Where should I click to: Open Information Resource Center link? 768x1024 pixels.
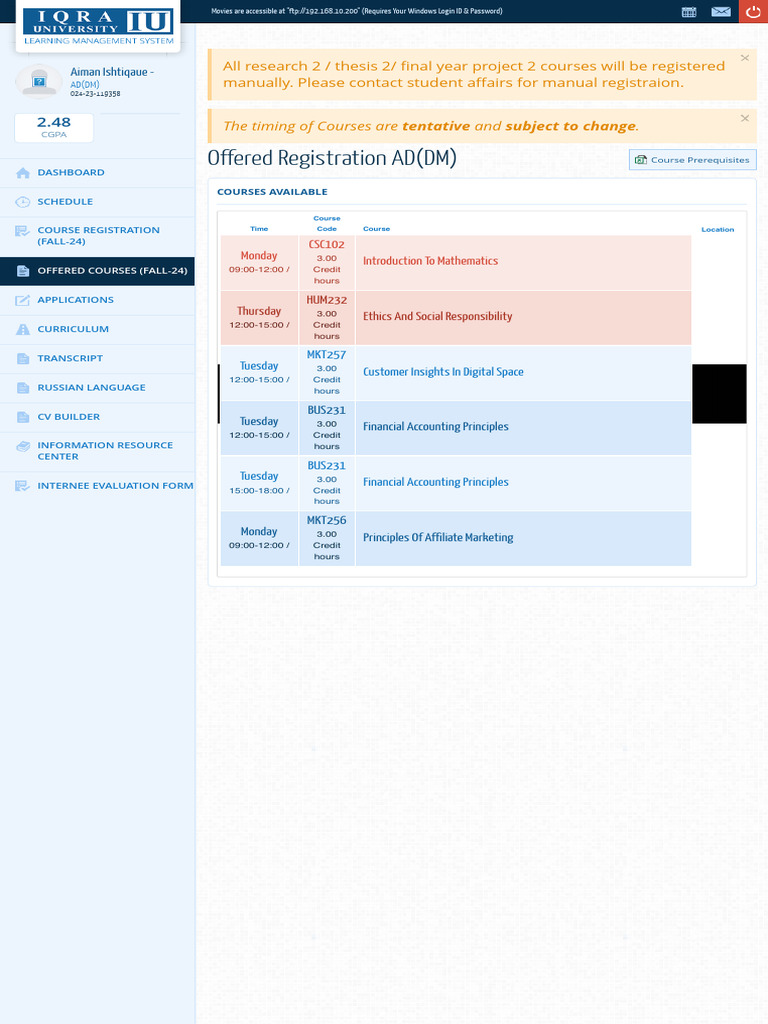tap(97, 451)
